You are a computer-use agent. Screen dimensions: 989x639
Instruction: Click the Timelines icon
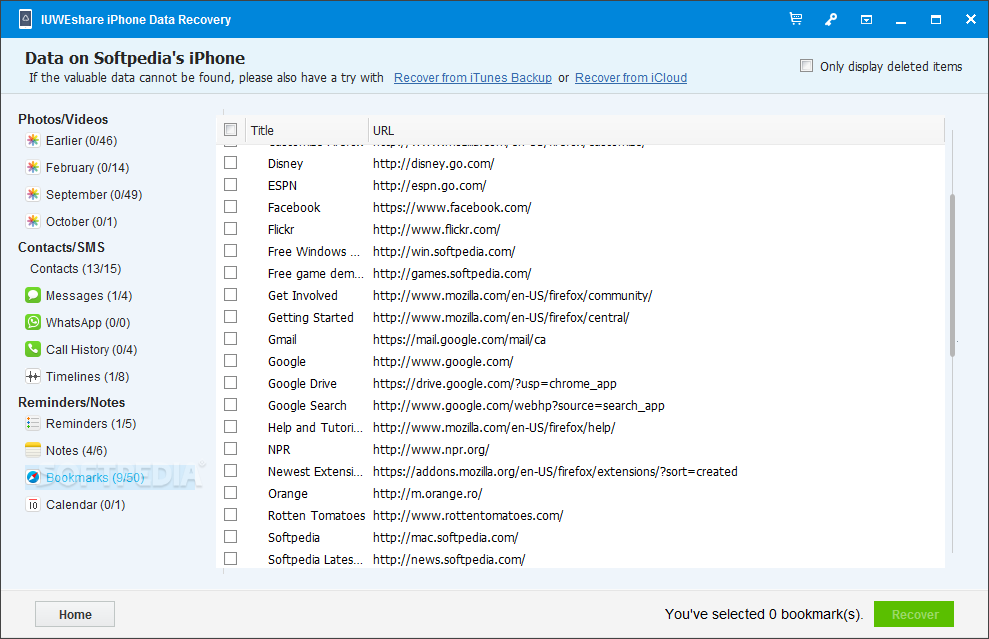point(33,377)
